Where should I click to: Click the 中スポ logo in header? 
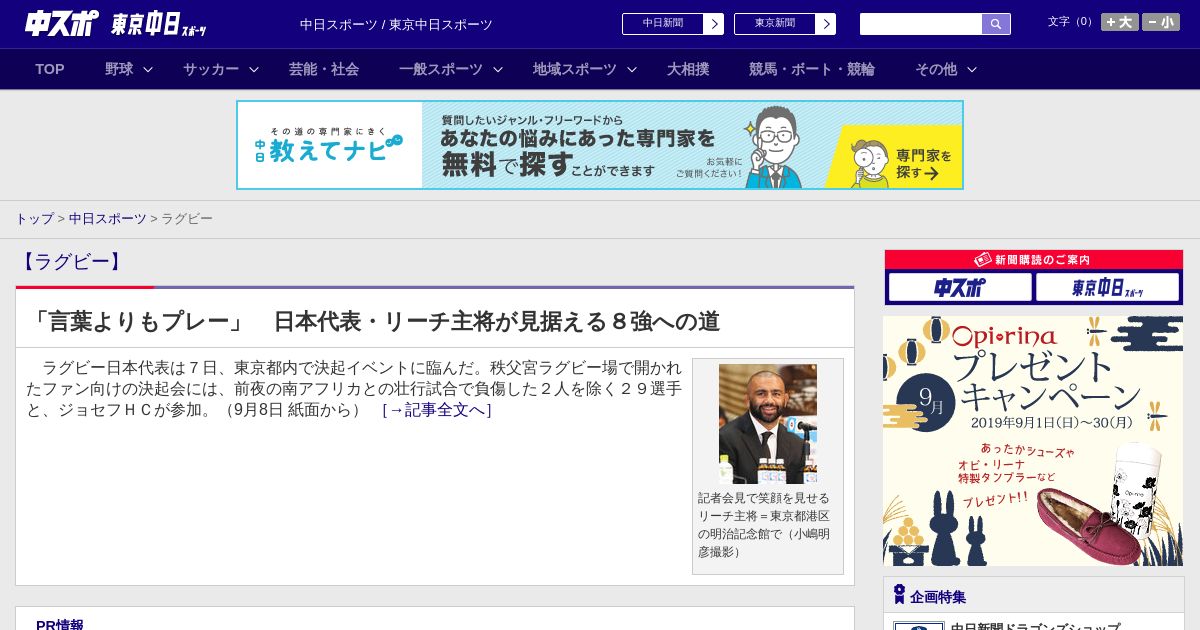click(60, 24)
